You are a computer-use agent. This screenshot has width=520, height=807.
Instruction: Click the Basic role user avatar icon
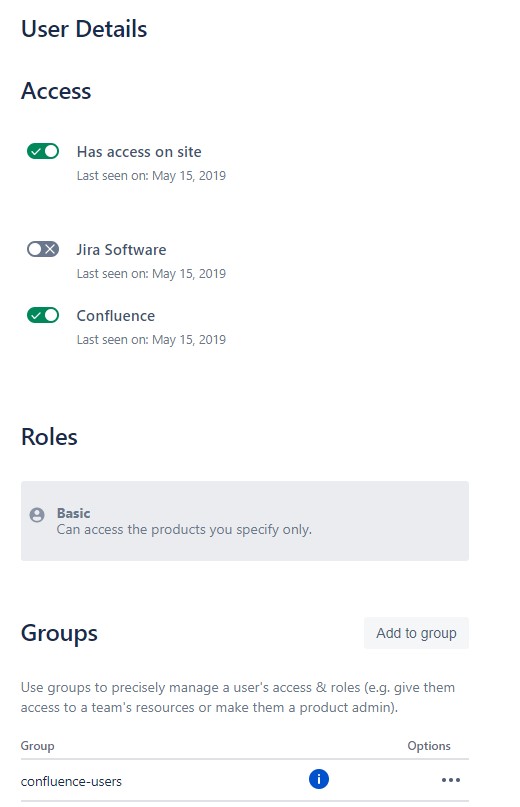[37, 515]
